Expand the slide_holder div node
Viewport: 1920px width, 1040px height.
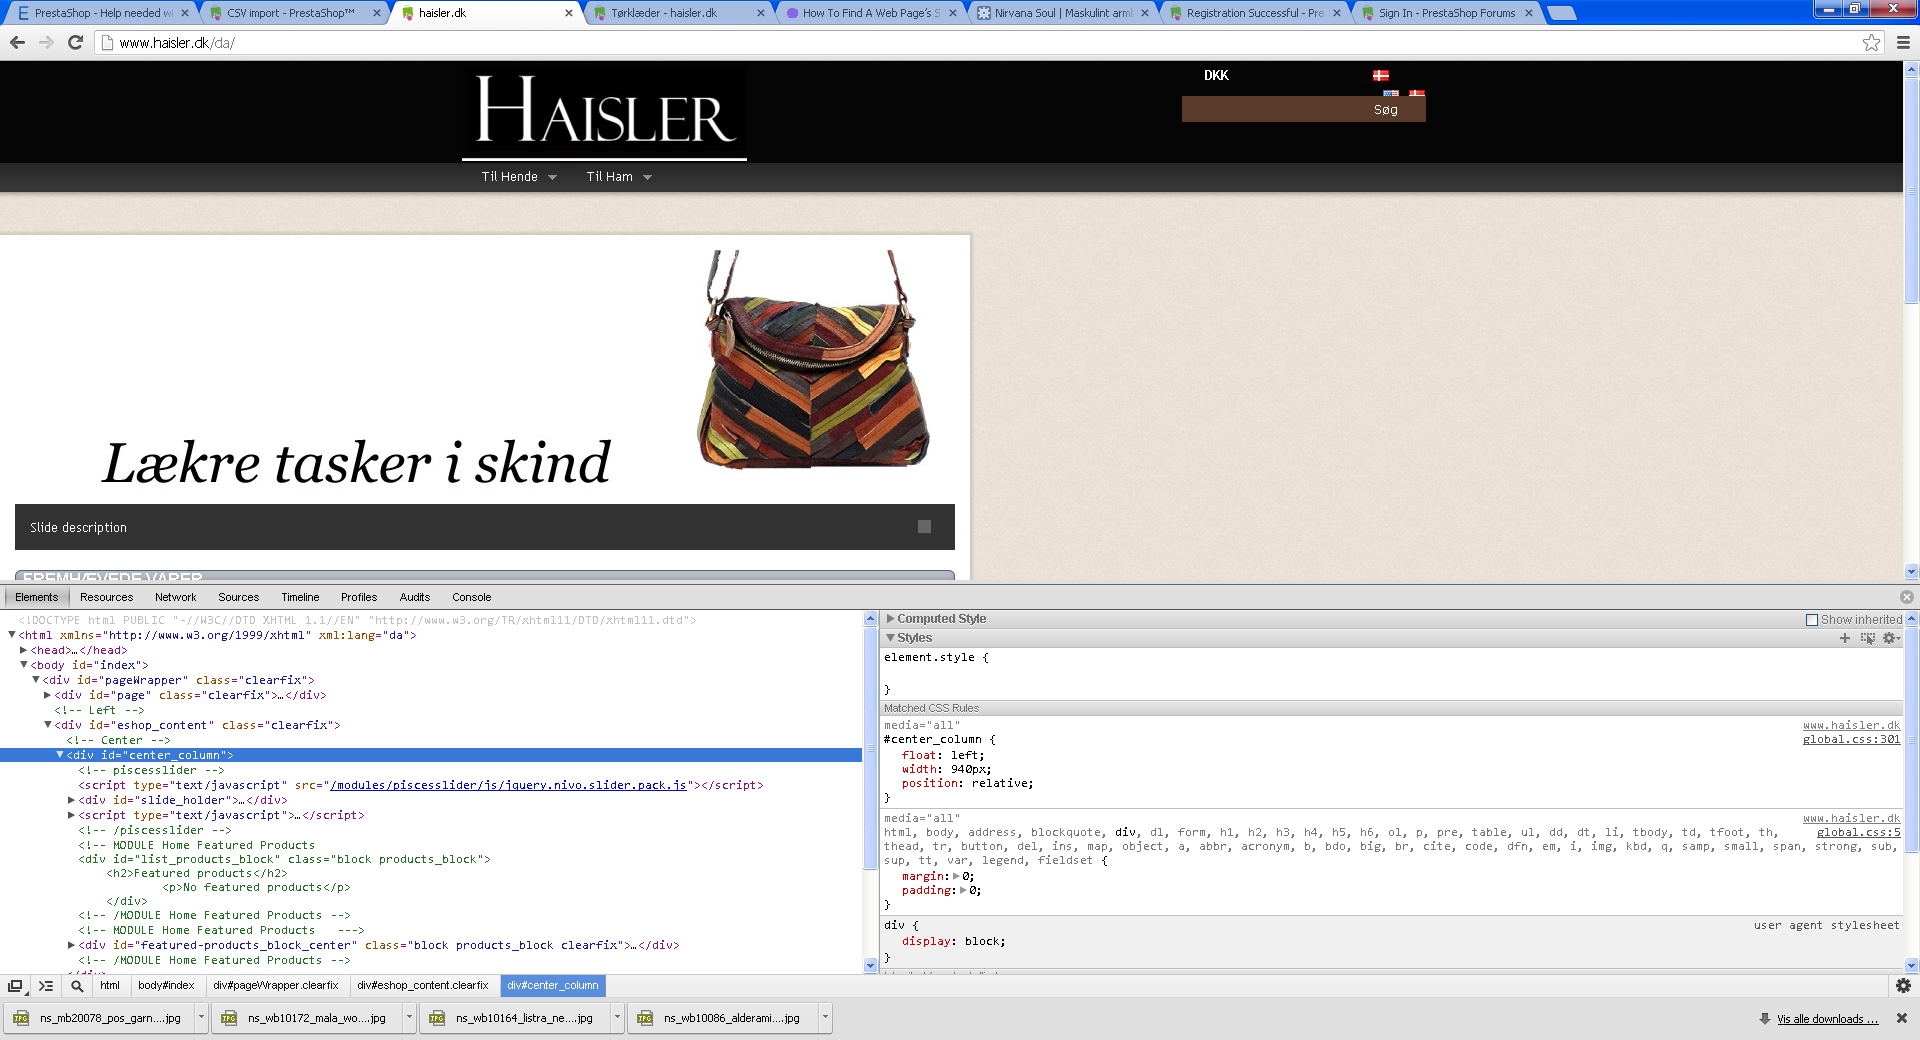click(71, 800)
